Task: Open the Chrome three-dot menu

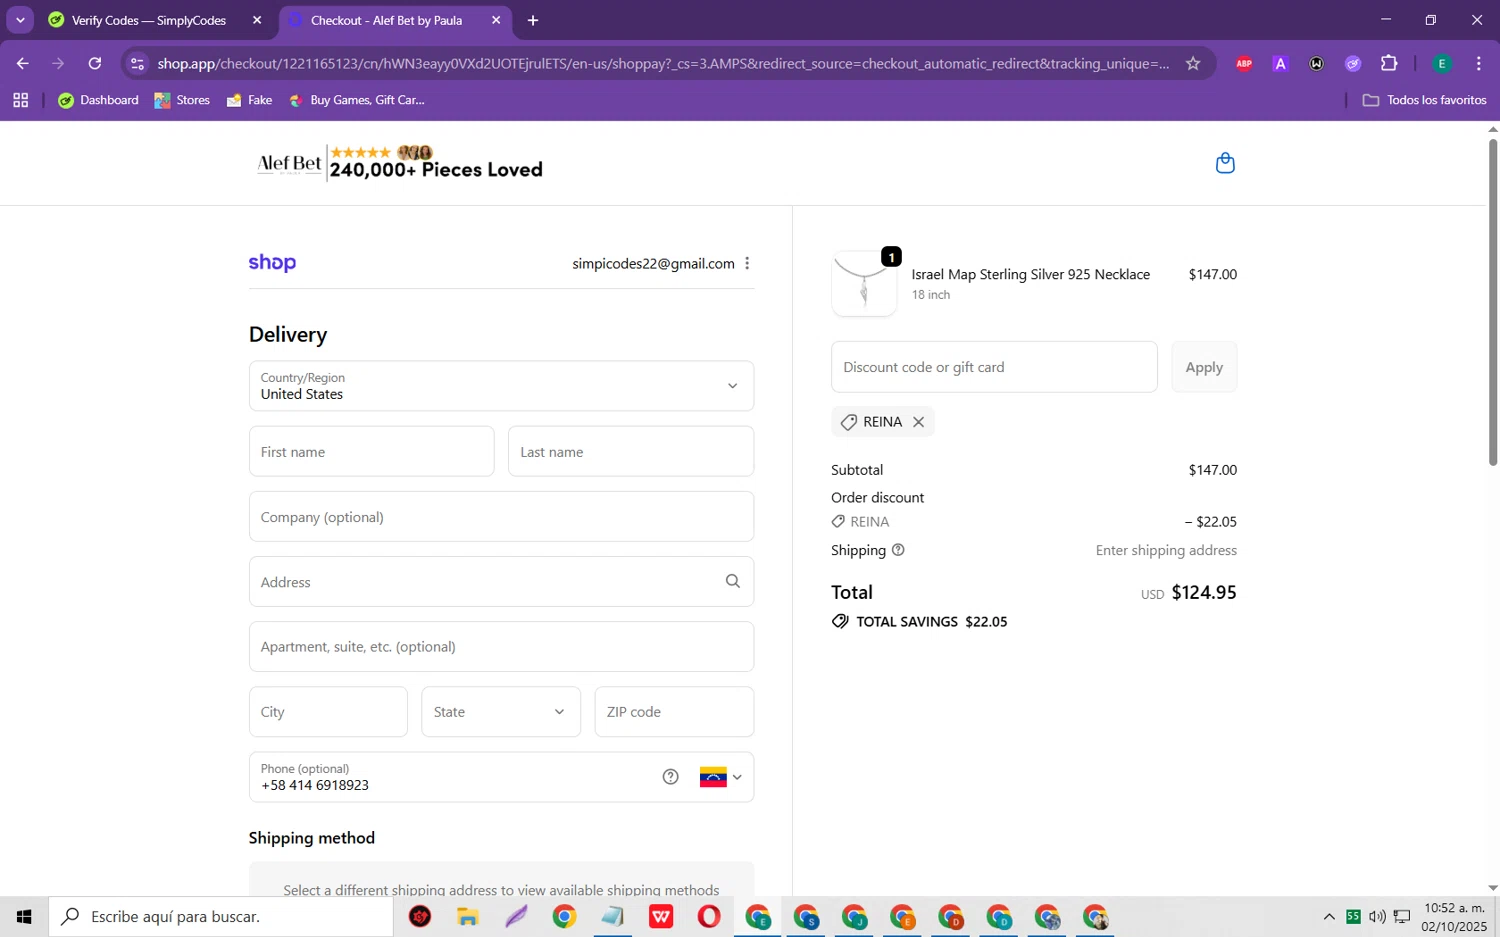Action: (1478, 63)
